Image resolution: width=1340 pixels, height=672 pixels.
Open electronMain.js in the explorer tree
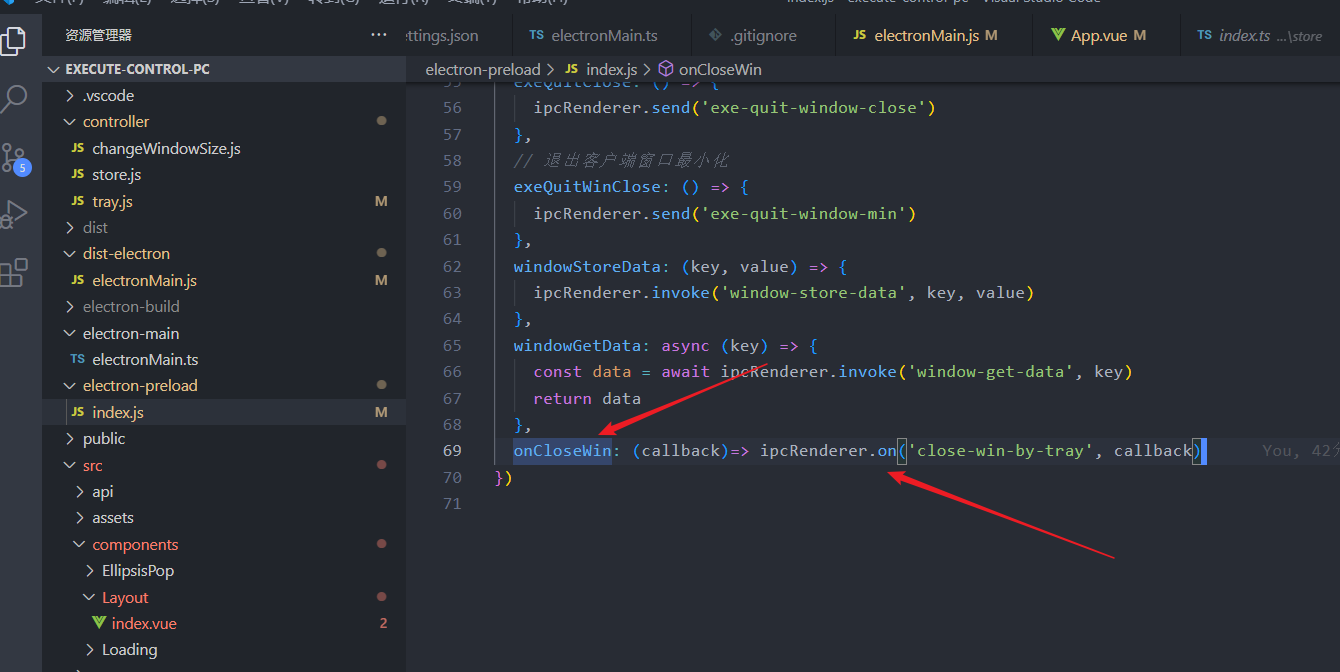pyautogui.click(x=144, y=281)
